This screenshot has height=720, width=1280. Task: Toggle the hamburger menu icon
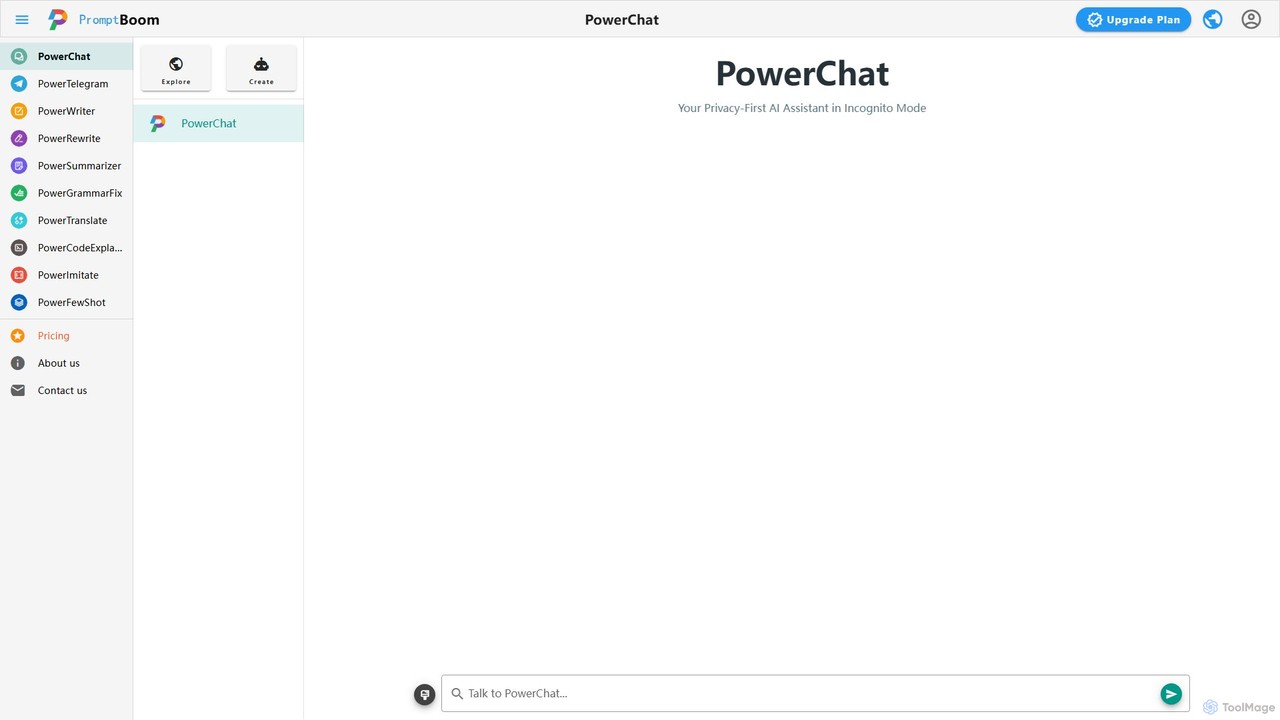pos(22,19)
